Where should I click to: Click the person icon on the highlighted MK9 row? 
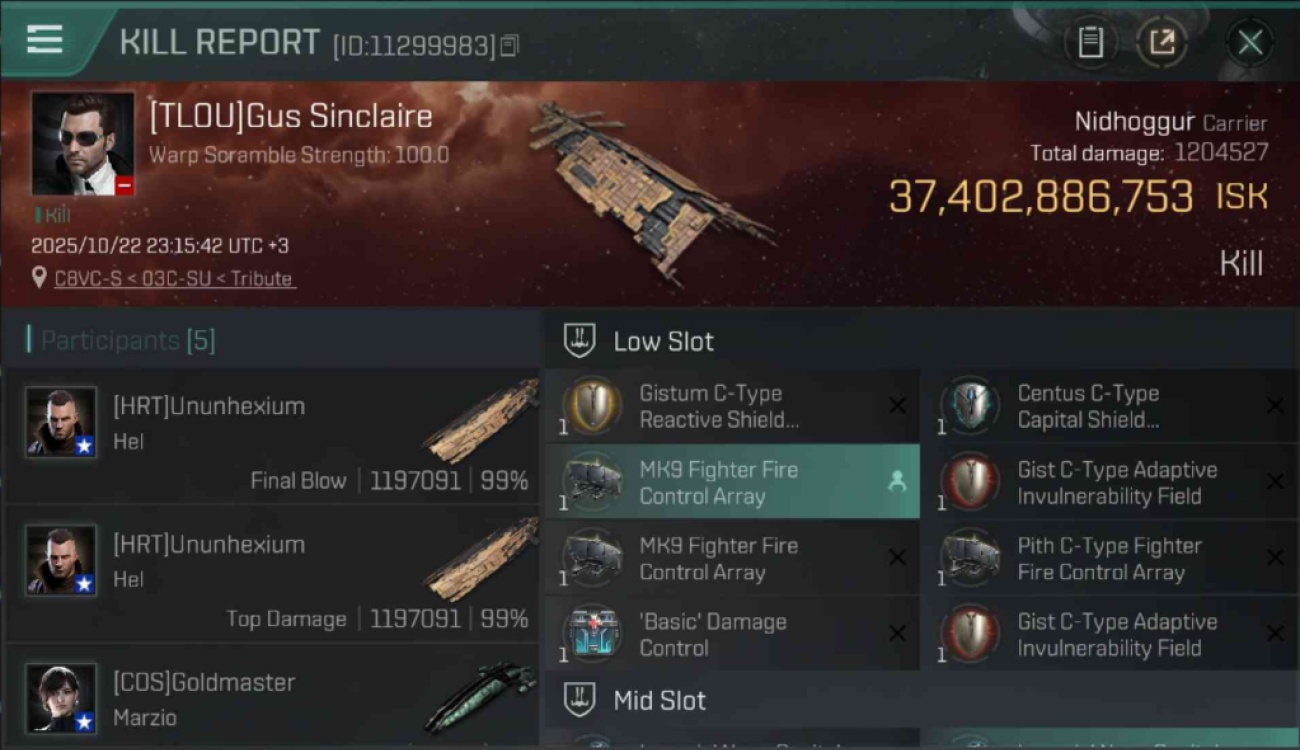(897, 482)
